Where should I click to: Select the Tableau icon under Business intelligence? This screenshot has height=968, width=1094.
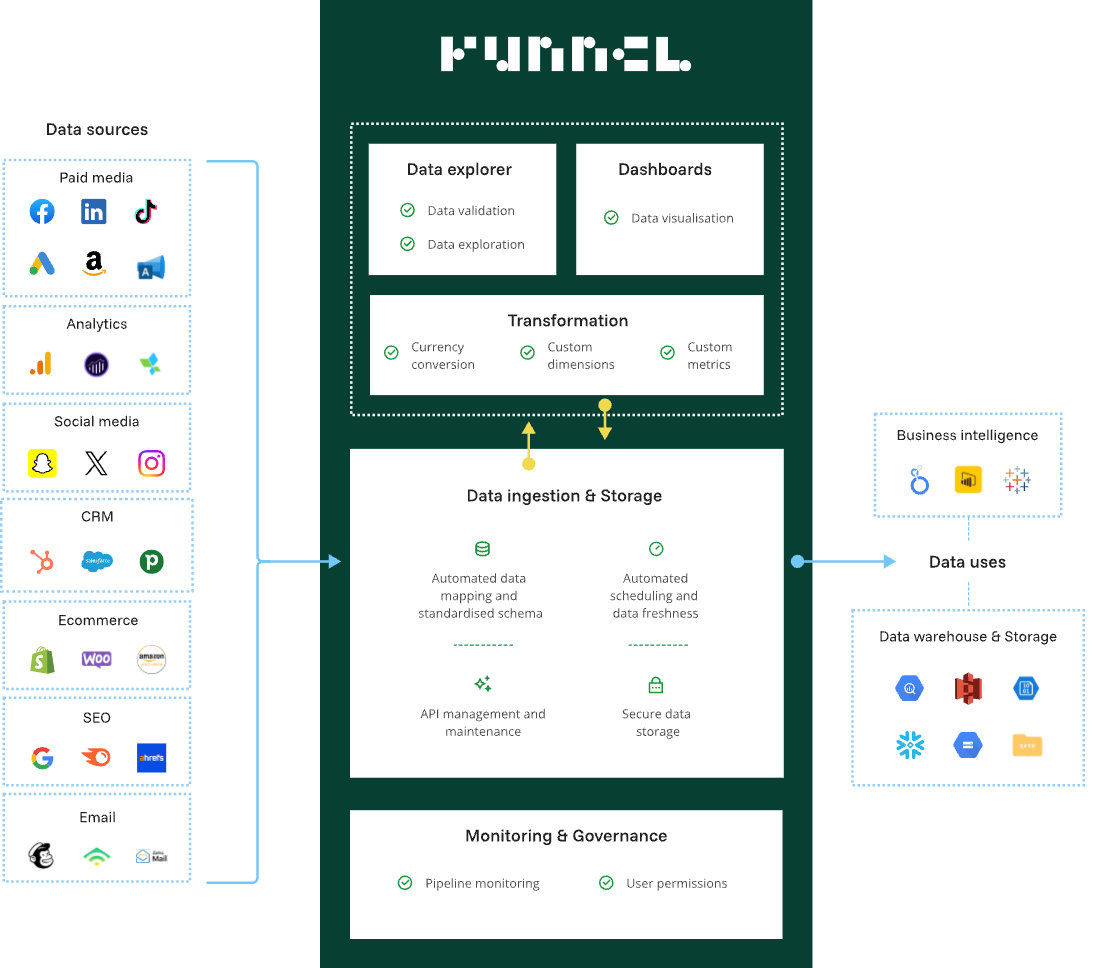coord(1017,481)
